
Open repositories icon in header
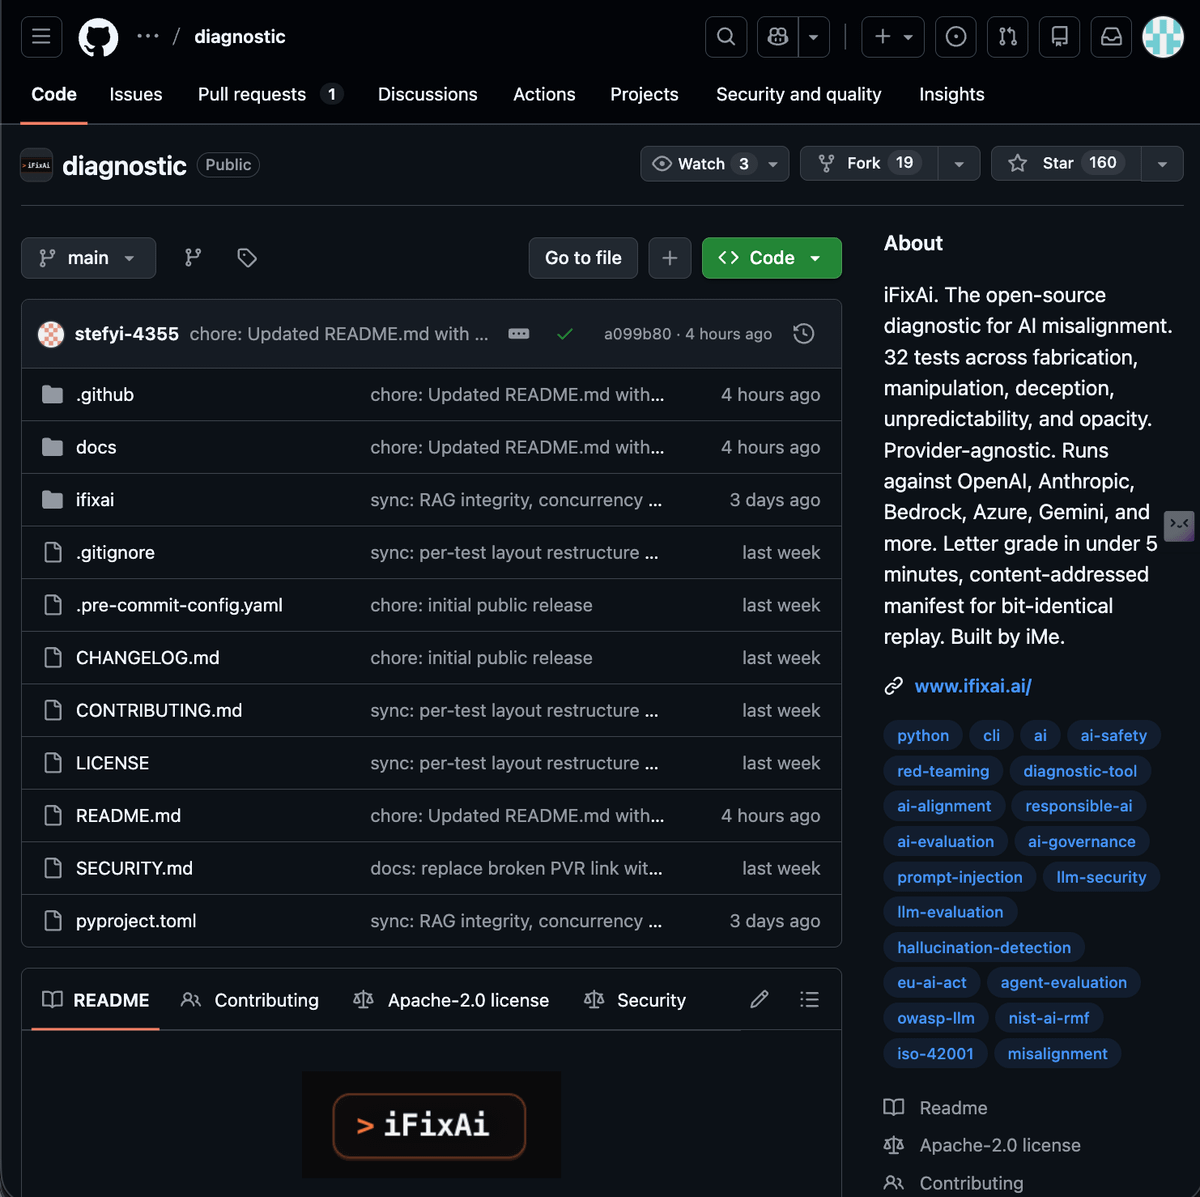point(1060,37)
